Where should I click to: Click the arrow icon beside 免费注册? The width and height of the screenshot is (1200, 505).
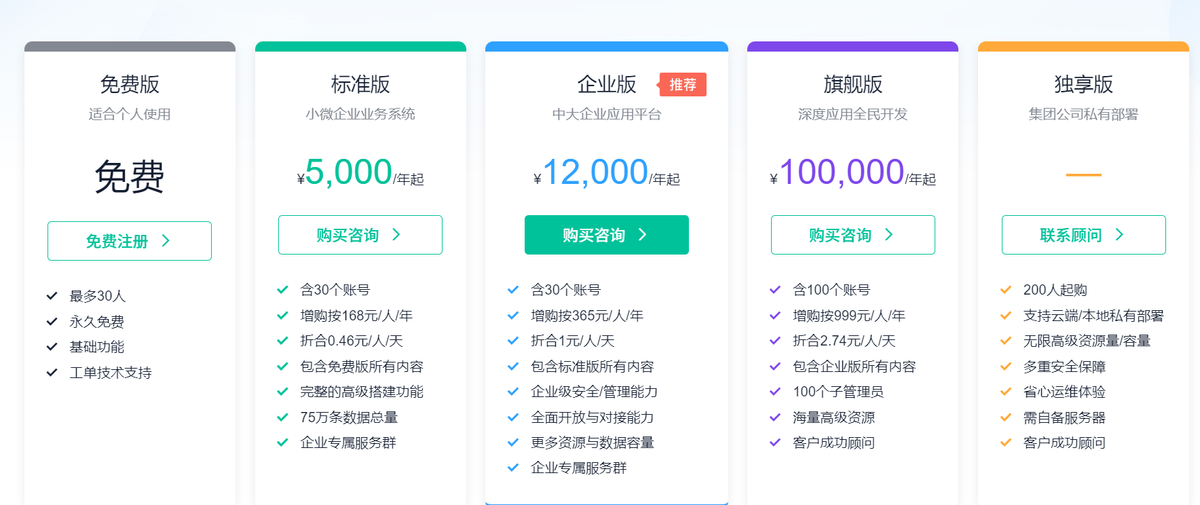166,241
